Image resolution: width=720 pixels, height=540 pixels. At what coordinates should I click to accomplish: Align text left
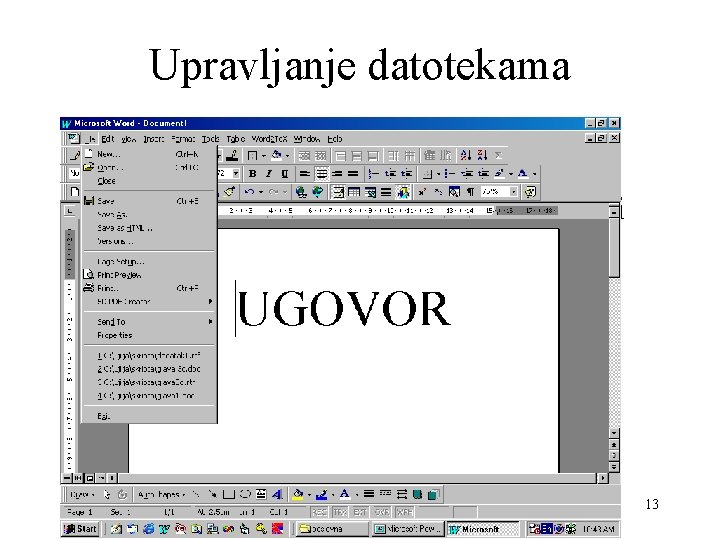304,174
